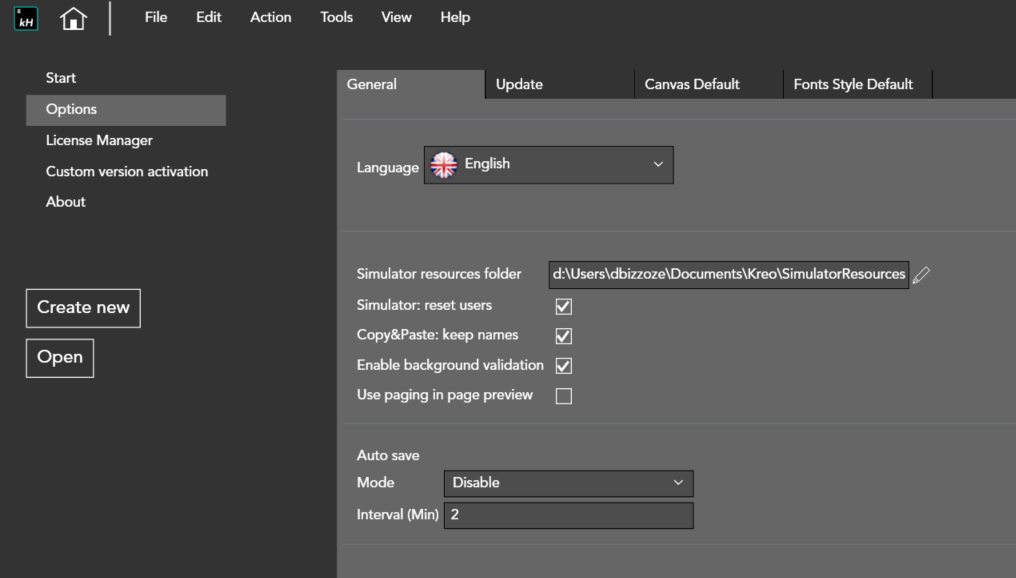Click the Simulator resources folder path field

click(x=728, y=274)
